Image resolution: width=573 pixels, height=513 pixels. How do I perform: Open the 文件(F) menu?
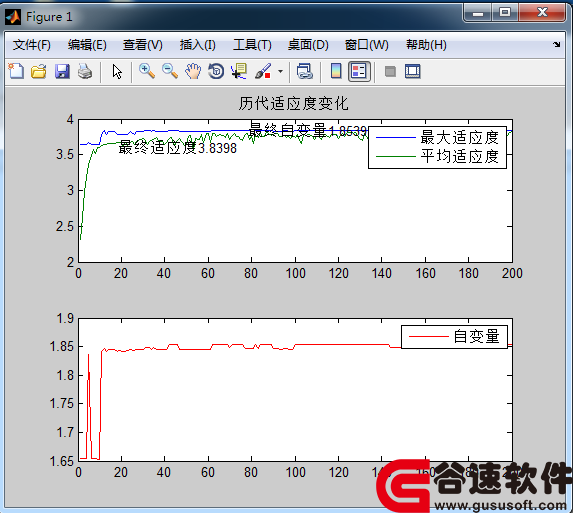point(32,45)
